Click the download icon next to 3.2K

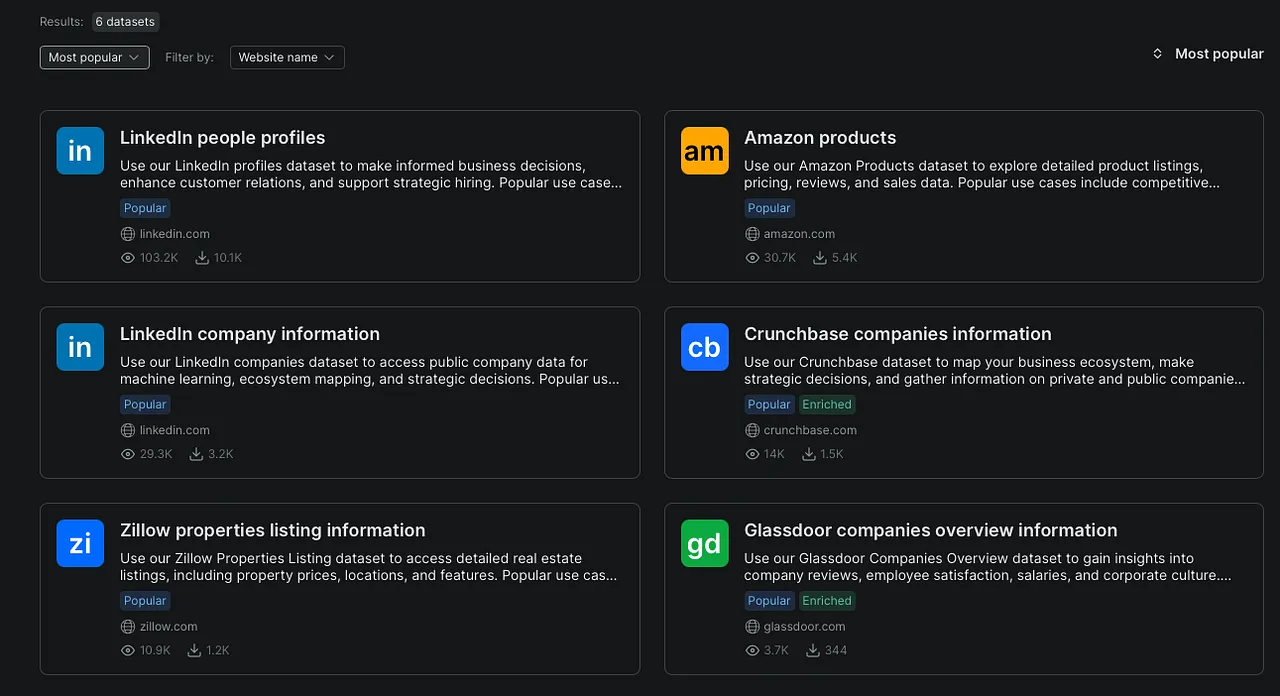196,454
